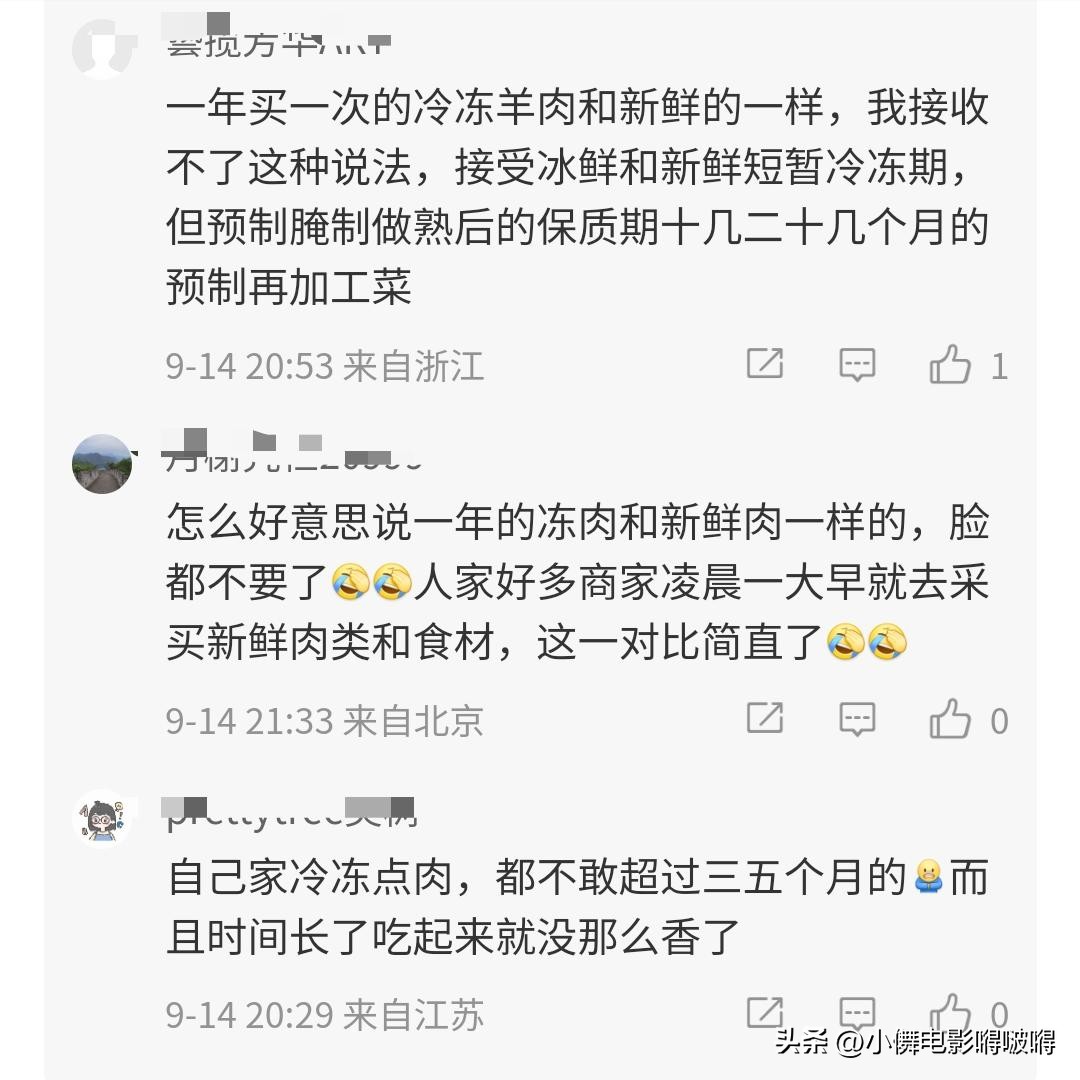This screenshot has width=1080, height=1080.
Task: Share the Beijing comment via share icon
Action: (x=765, y=718)
